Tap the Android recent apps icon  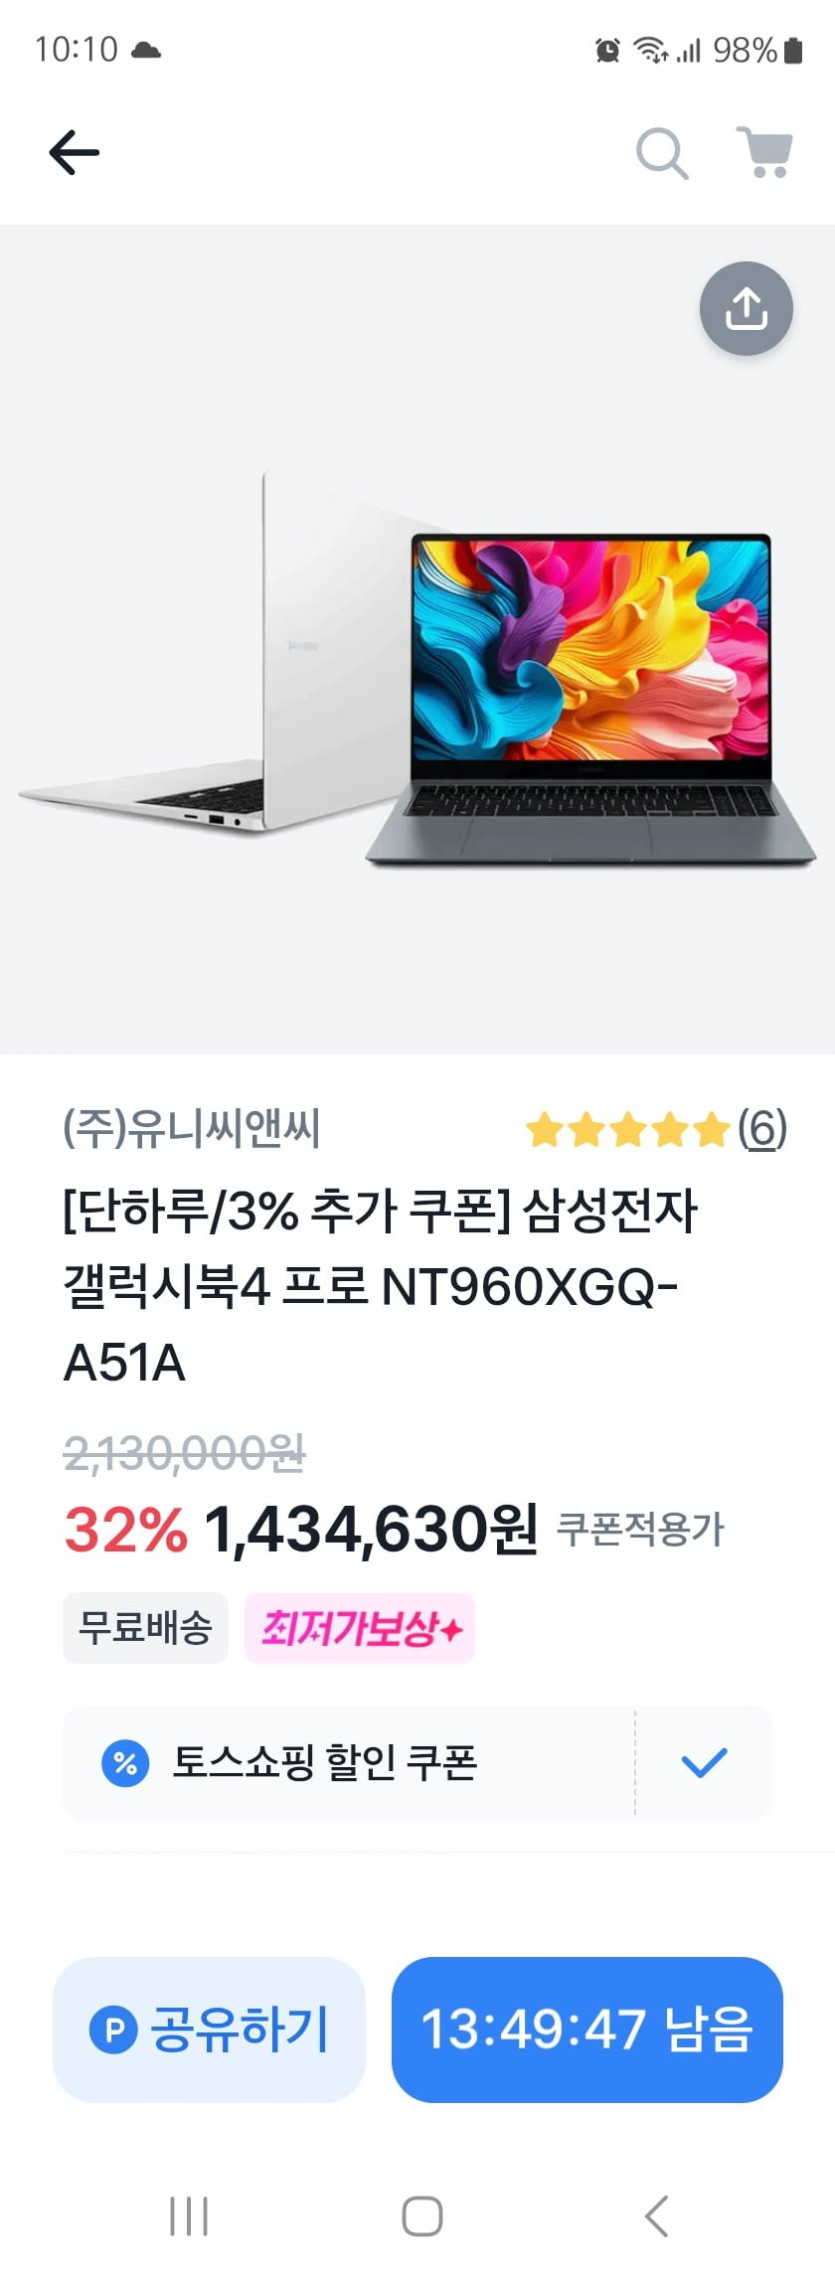[188, 2215]
